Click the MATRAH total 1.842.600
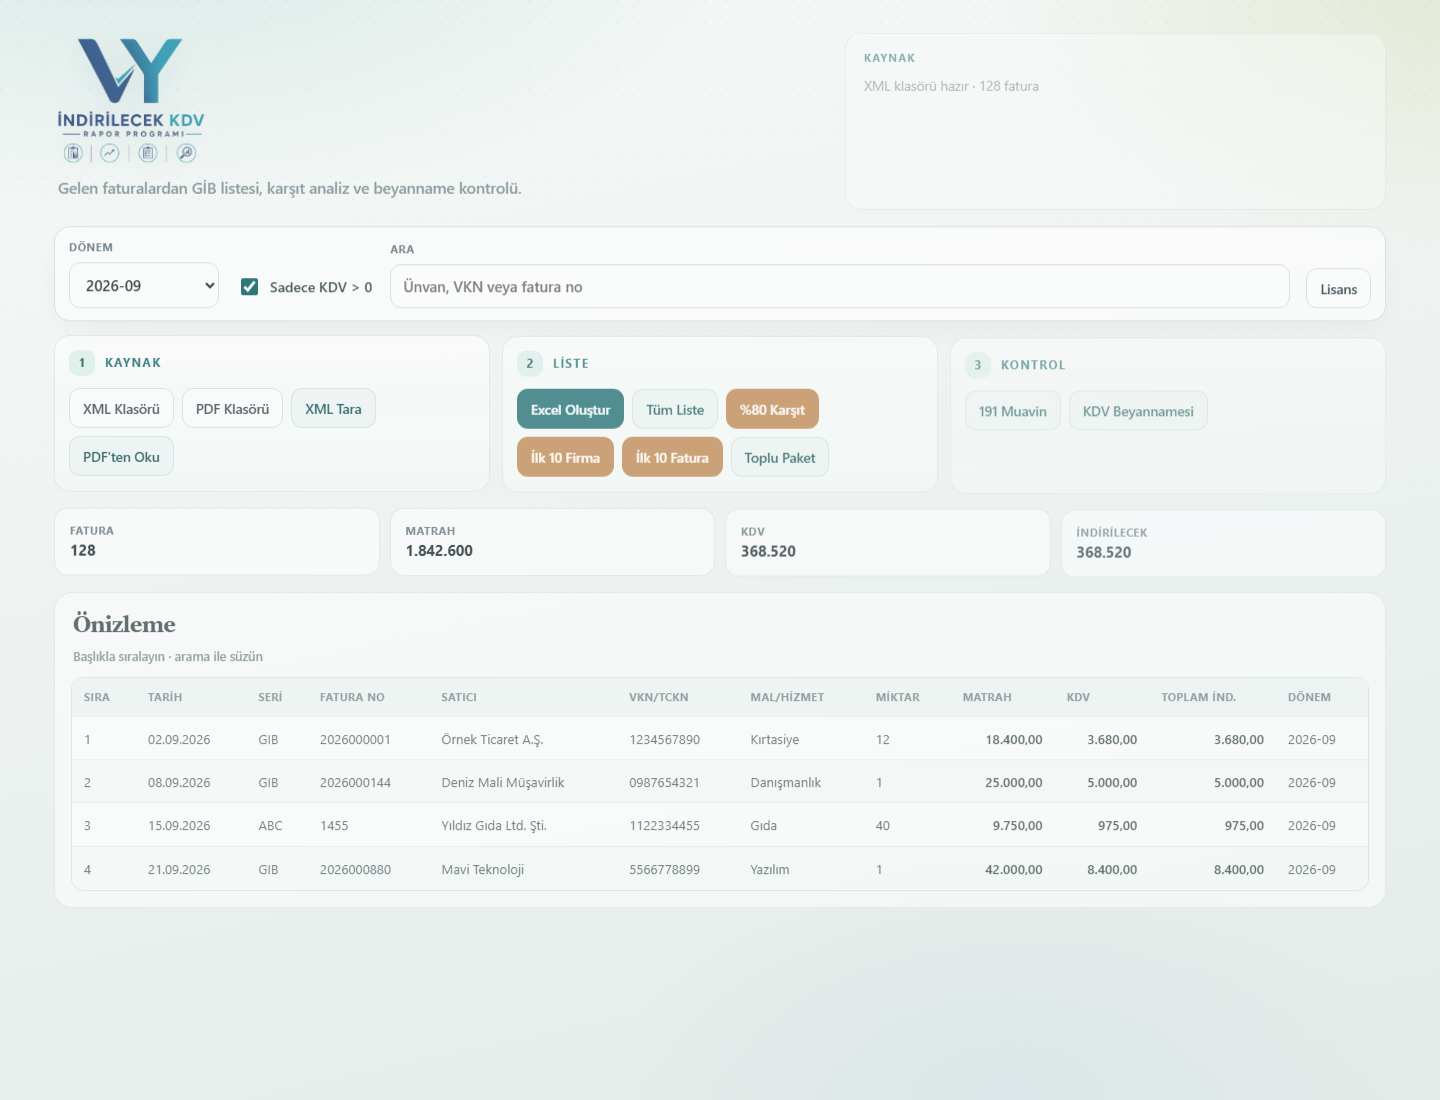 [439, 551]
